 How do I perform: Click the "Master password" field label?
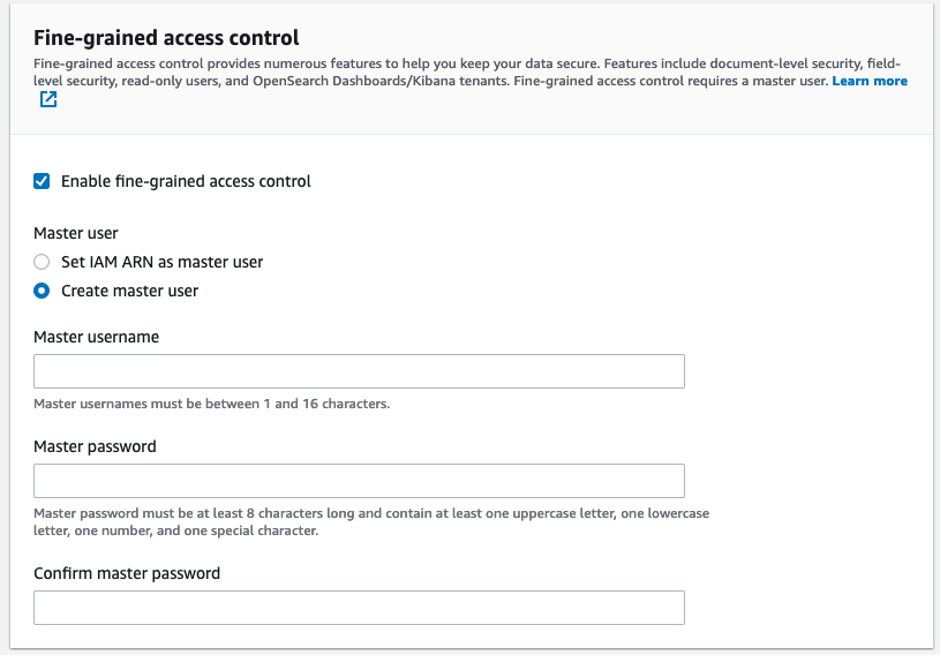coord(95,446)
